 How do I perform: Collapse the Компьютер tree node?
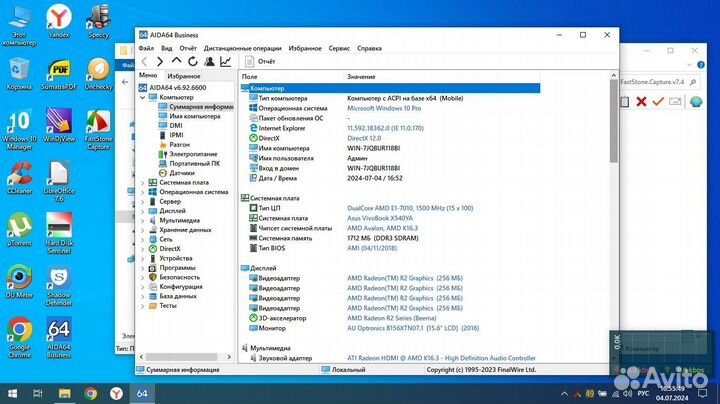tap(142, 97)
